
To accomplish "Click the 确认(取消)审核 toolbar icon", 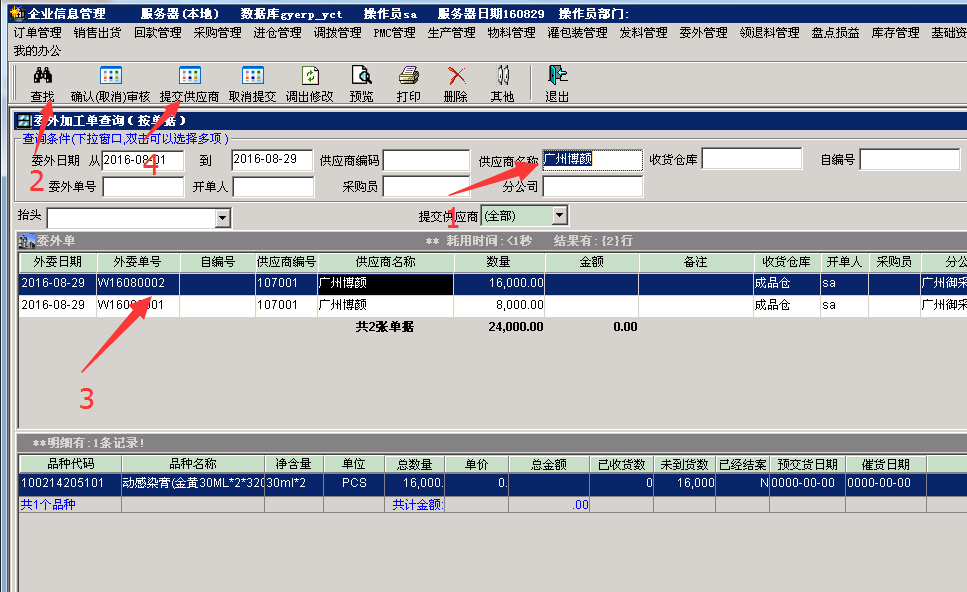I will click(x=110, y=76).
